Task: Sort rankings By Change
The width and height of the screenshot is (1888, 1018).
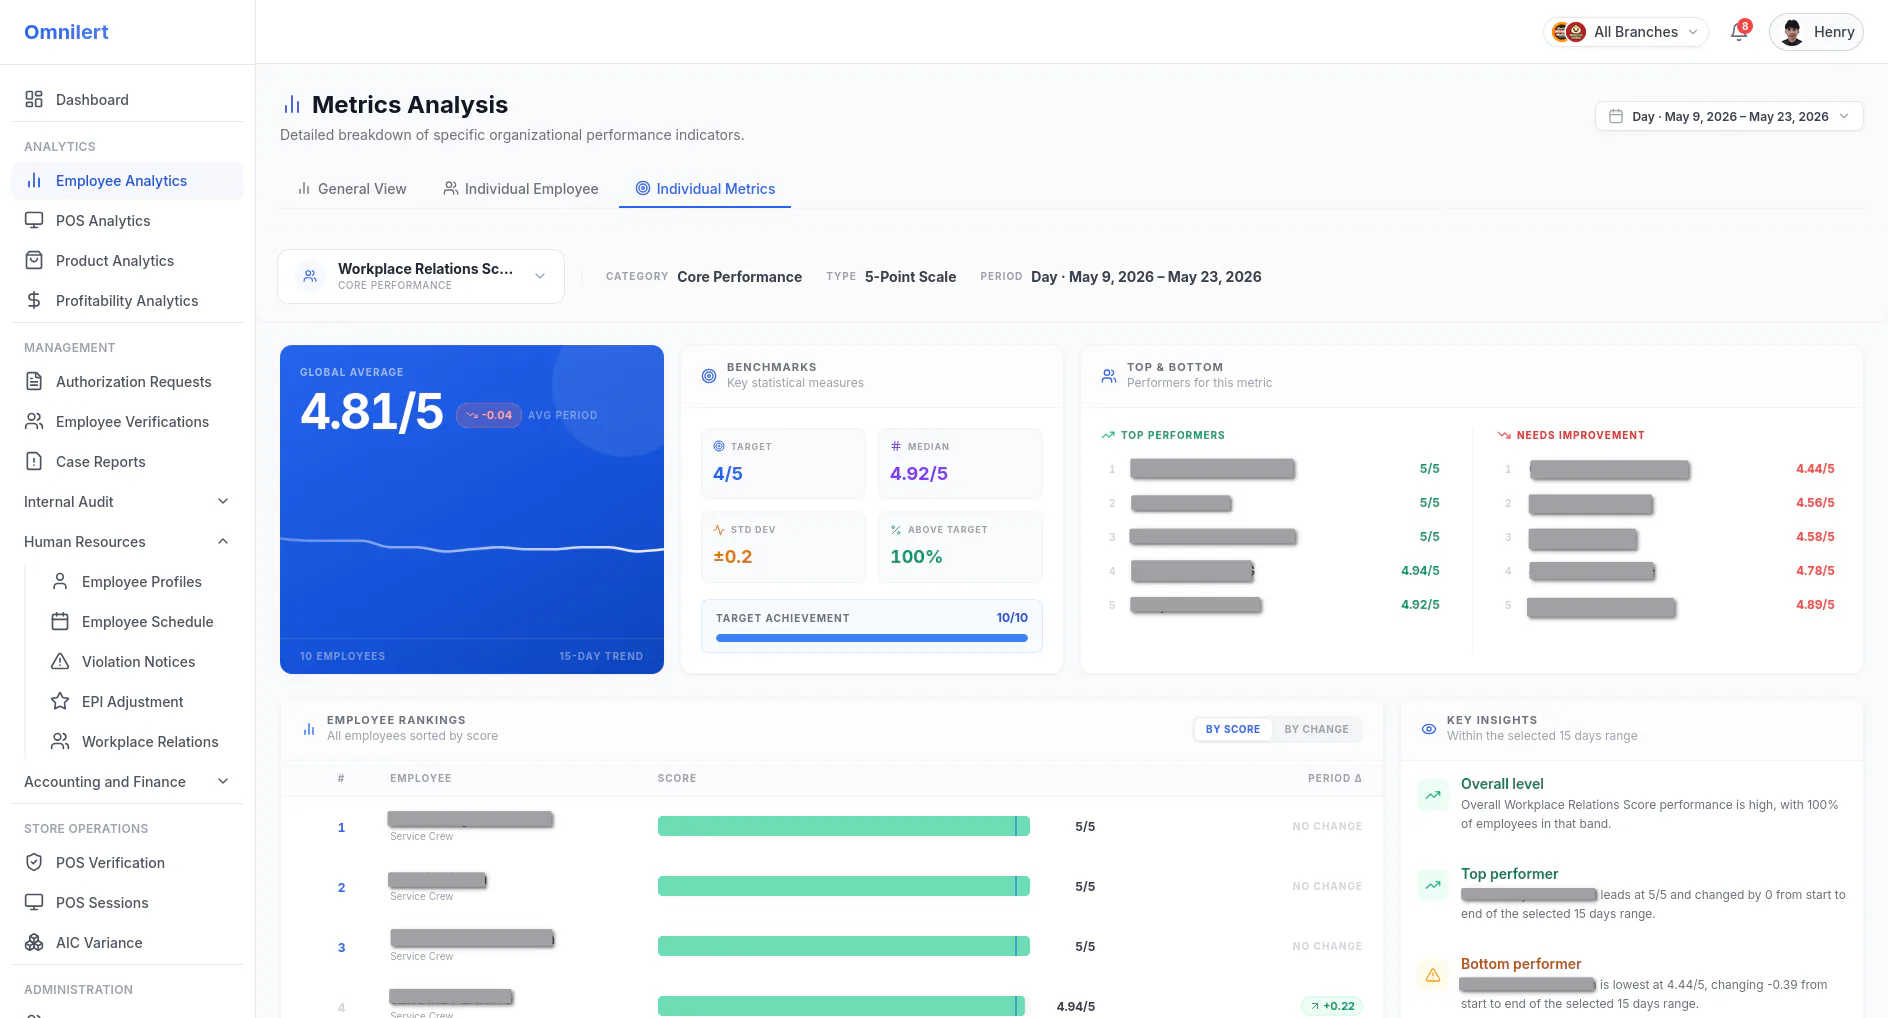Action: [x=1316, y=729]
